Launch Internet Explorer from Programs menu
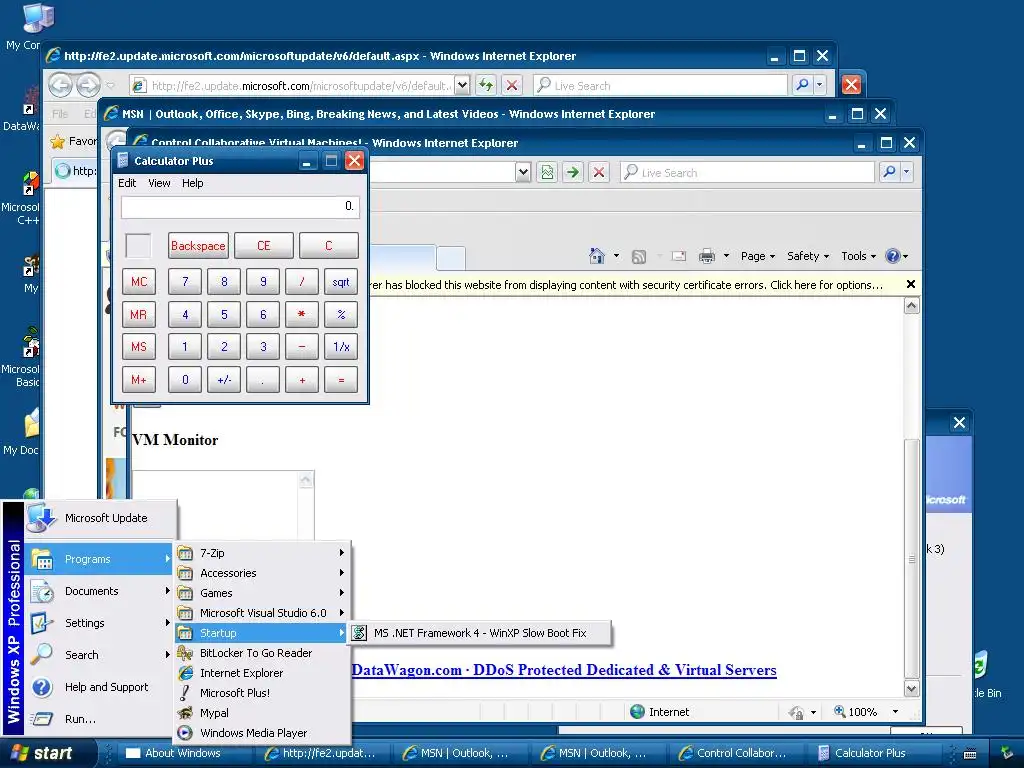The width and height of the screenshot is (1024, 768). (262, 673)
